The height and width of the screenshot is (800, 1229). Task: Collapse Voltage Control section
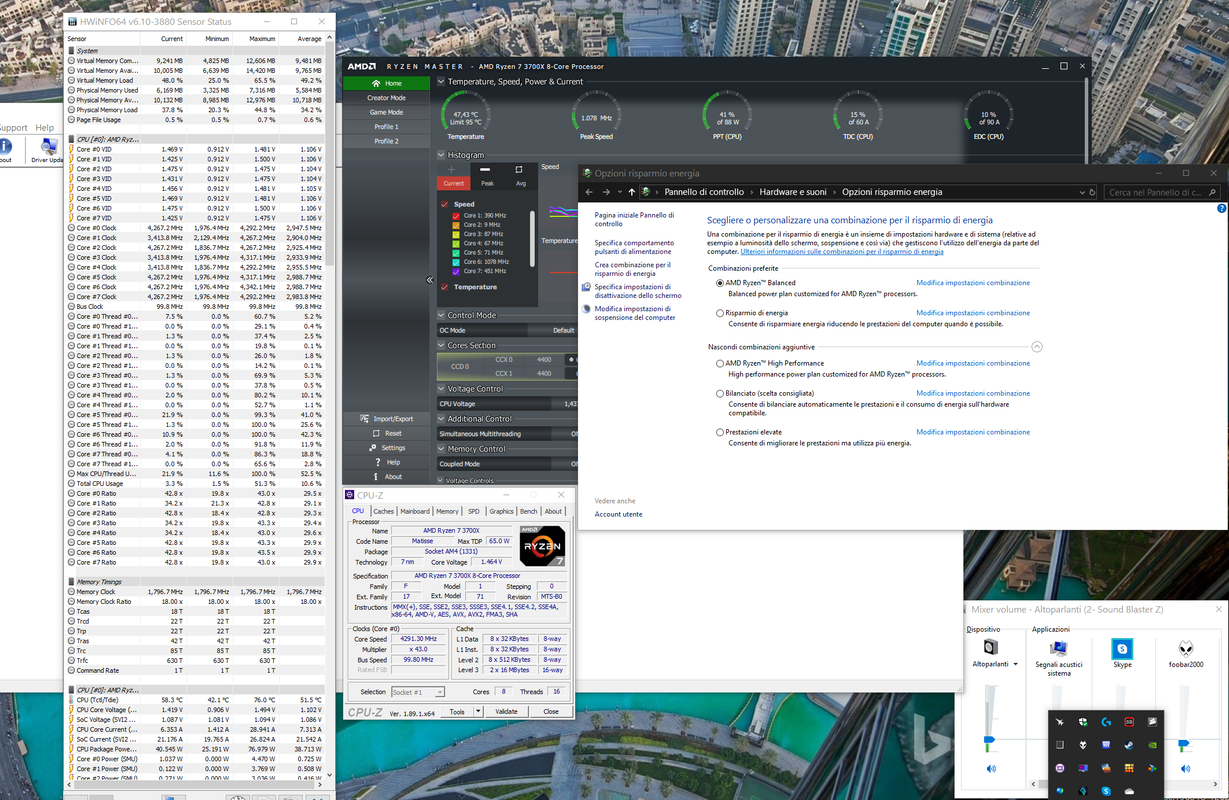[x=442, y=389]
